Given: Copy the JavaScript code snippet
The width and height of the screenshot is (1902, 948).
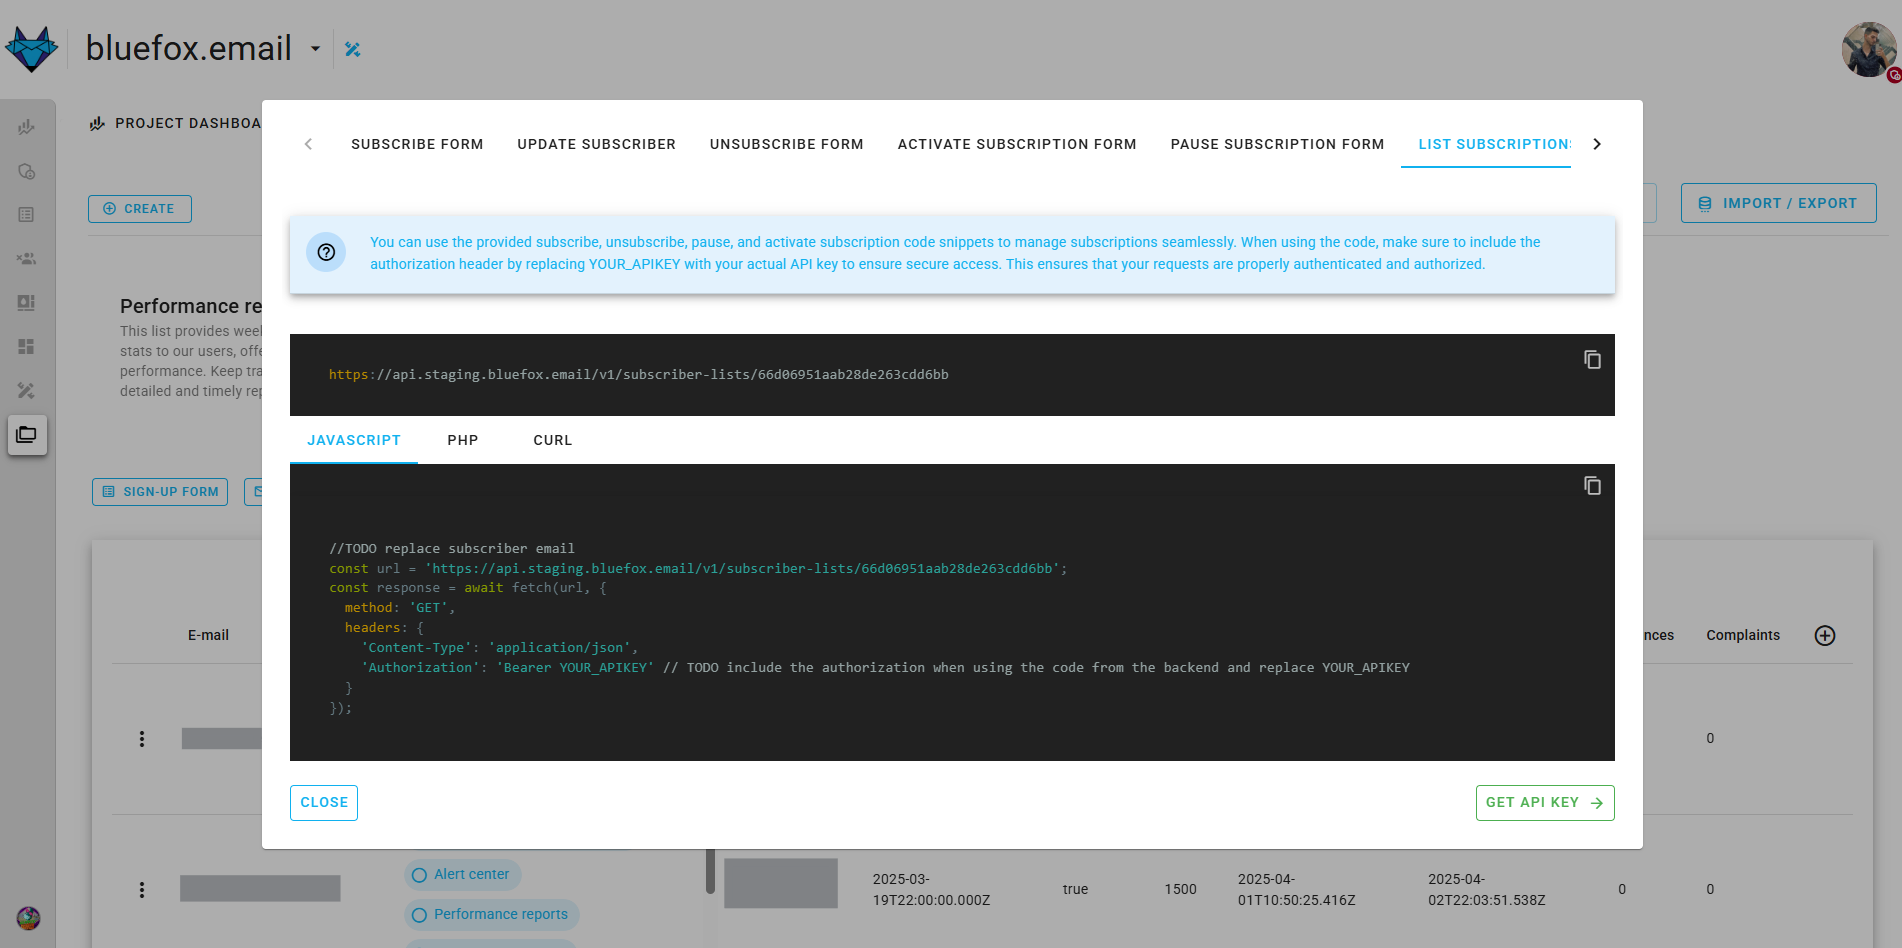Looking at the screenshot, I should 1592,486.
